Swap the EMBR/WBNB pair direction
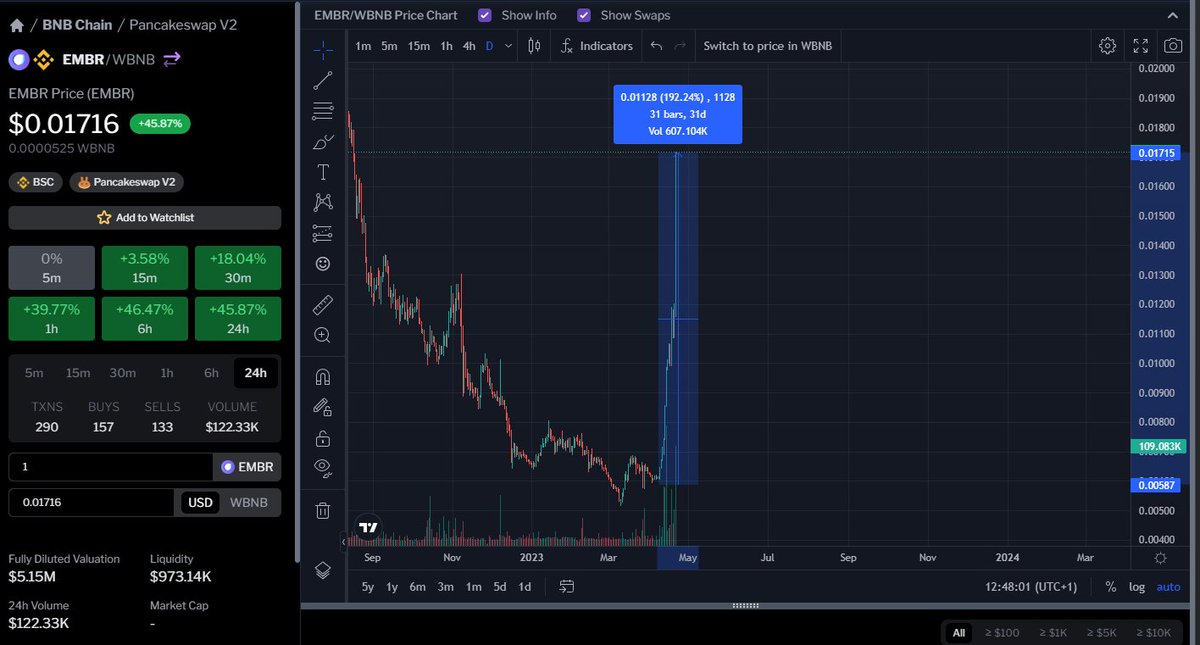The width and height of the screenshot is (1200, 645). click(172, 59)
